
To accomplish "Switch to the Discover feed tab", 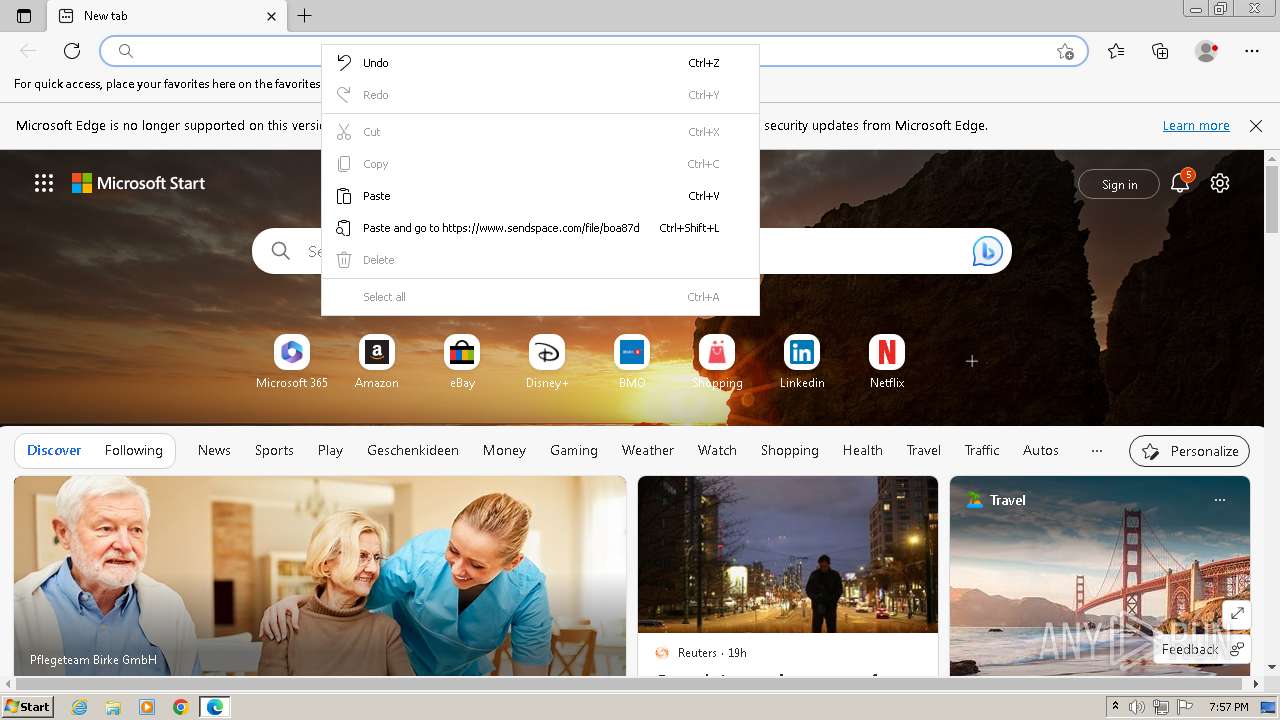I will click(x=54, y=450).
